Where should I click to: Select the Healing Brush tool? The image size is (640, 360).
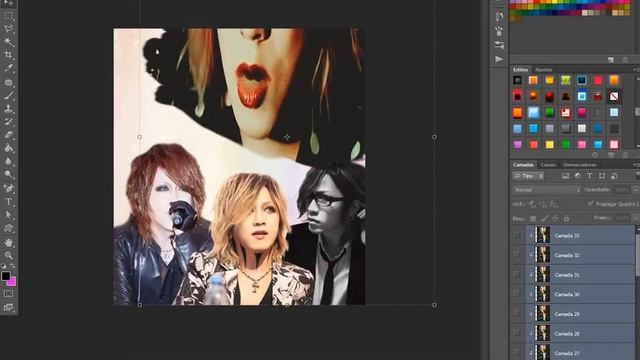pos(8,82)
